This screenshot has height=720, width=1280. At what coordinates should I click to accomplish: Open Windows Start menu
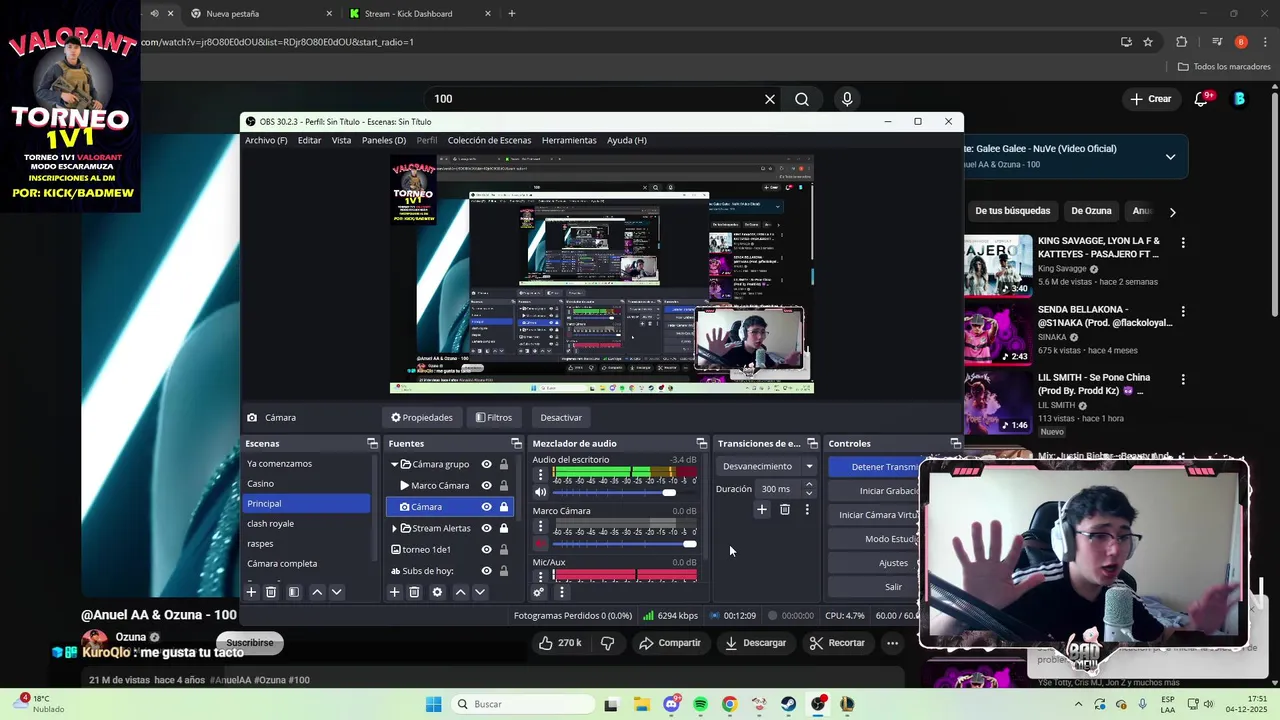tap(433, 704)
